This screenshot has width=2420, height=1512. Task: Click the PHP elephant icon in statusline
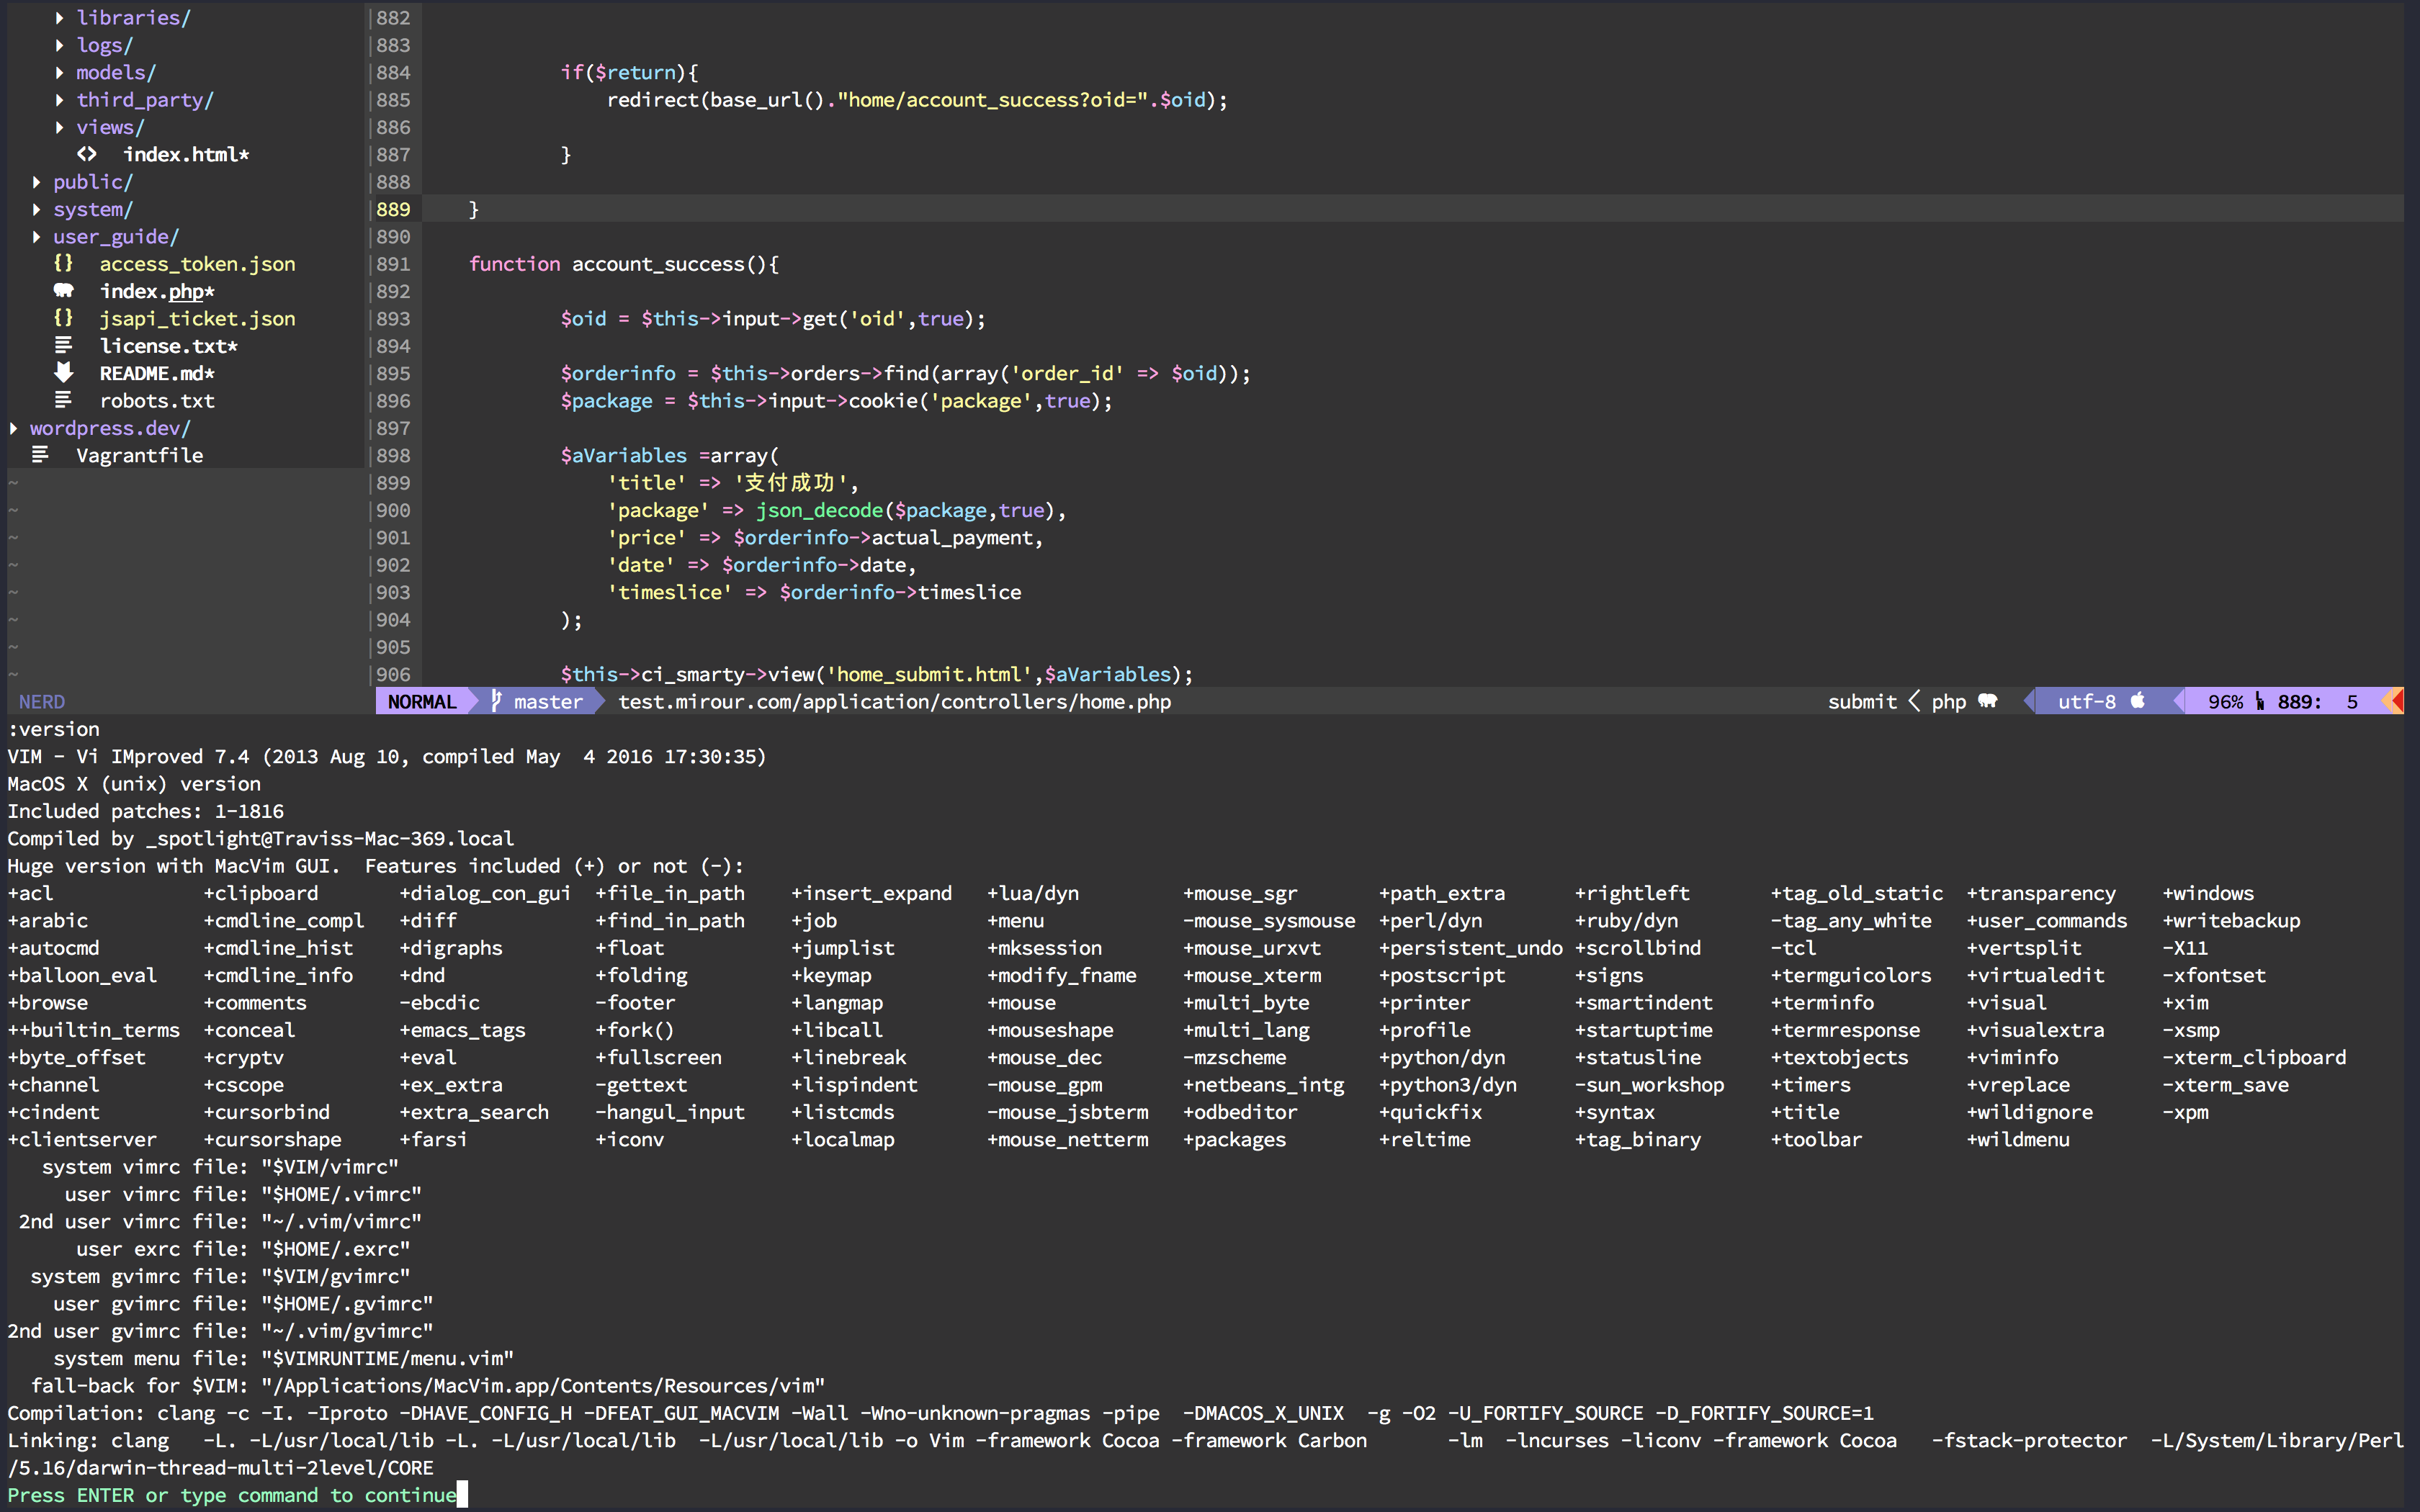click(x=1987, y=701)
